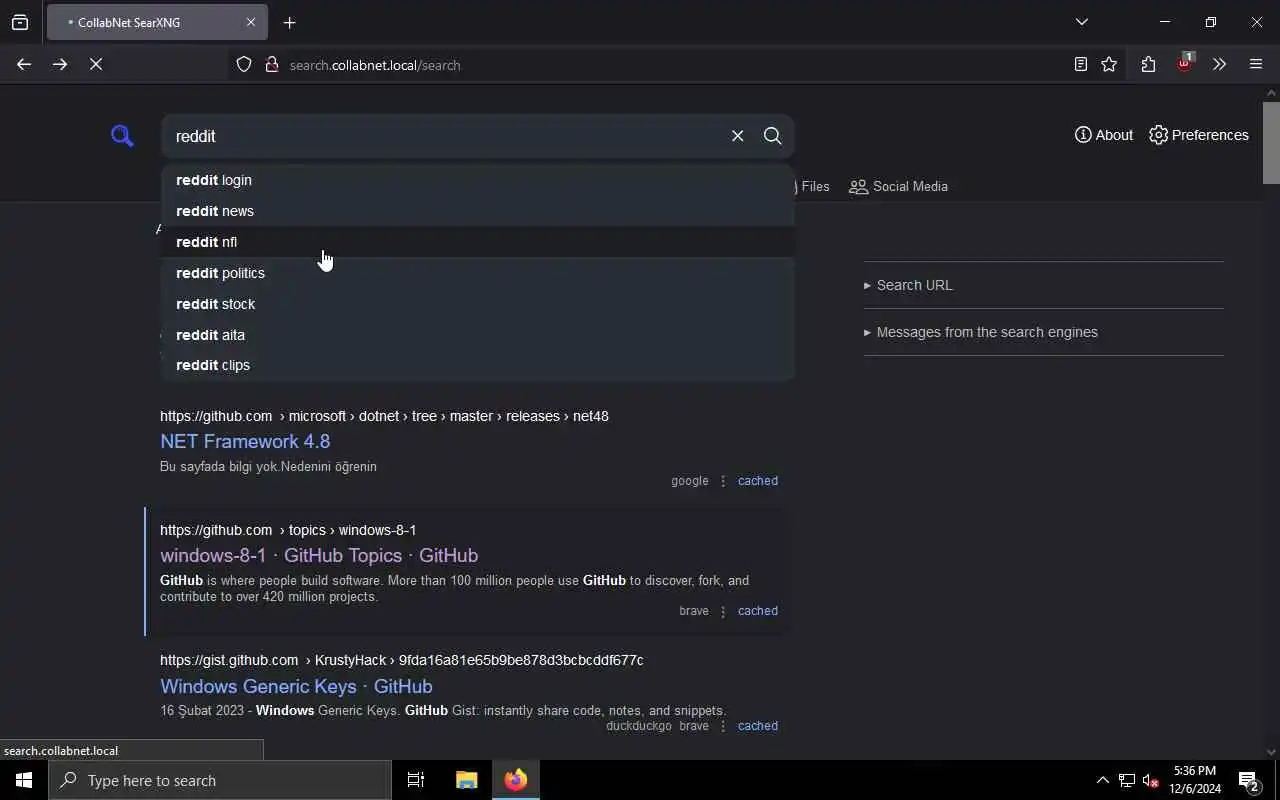Stop page loading with the X button
This screenshot has width=1280, height=800.
click(96, 64)
